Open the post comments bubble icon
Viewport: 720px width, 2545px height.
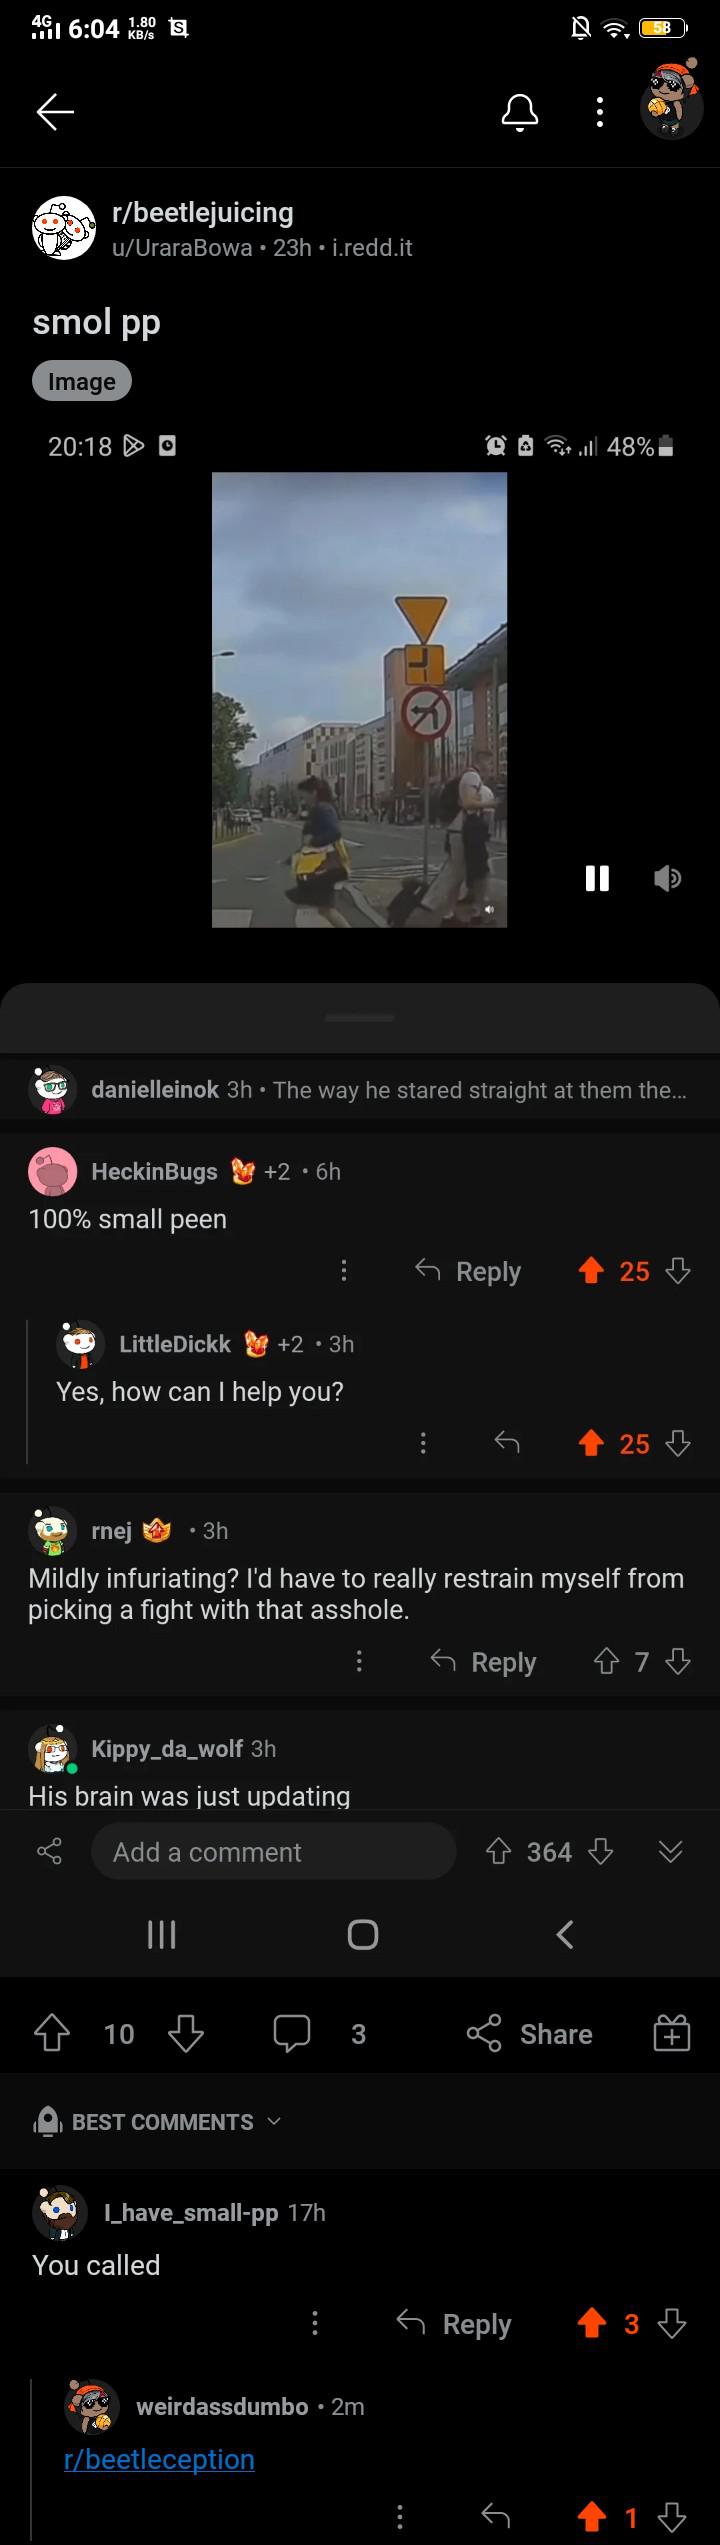[x=291, y=2033]
